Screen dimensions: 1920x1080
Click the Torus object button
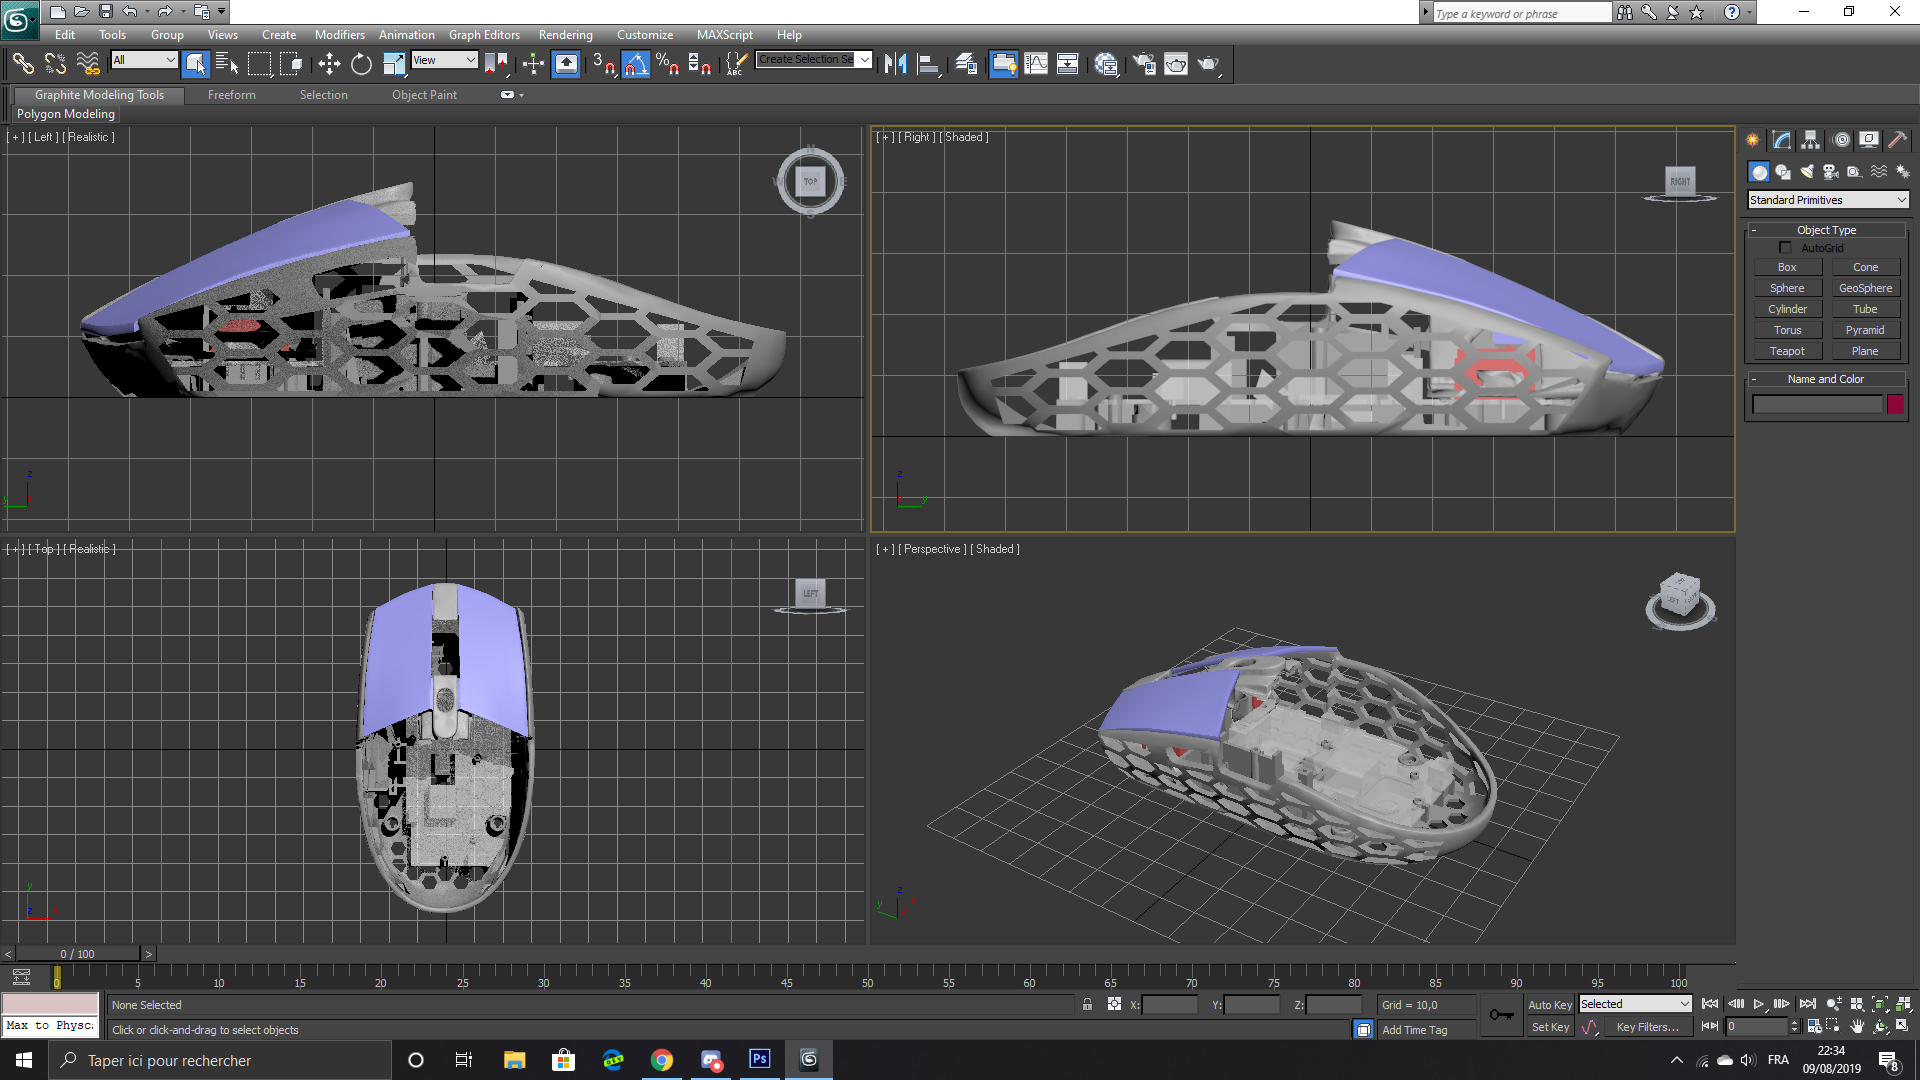(1787, 330)
